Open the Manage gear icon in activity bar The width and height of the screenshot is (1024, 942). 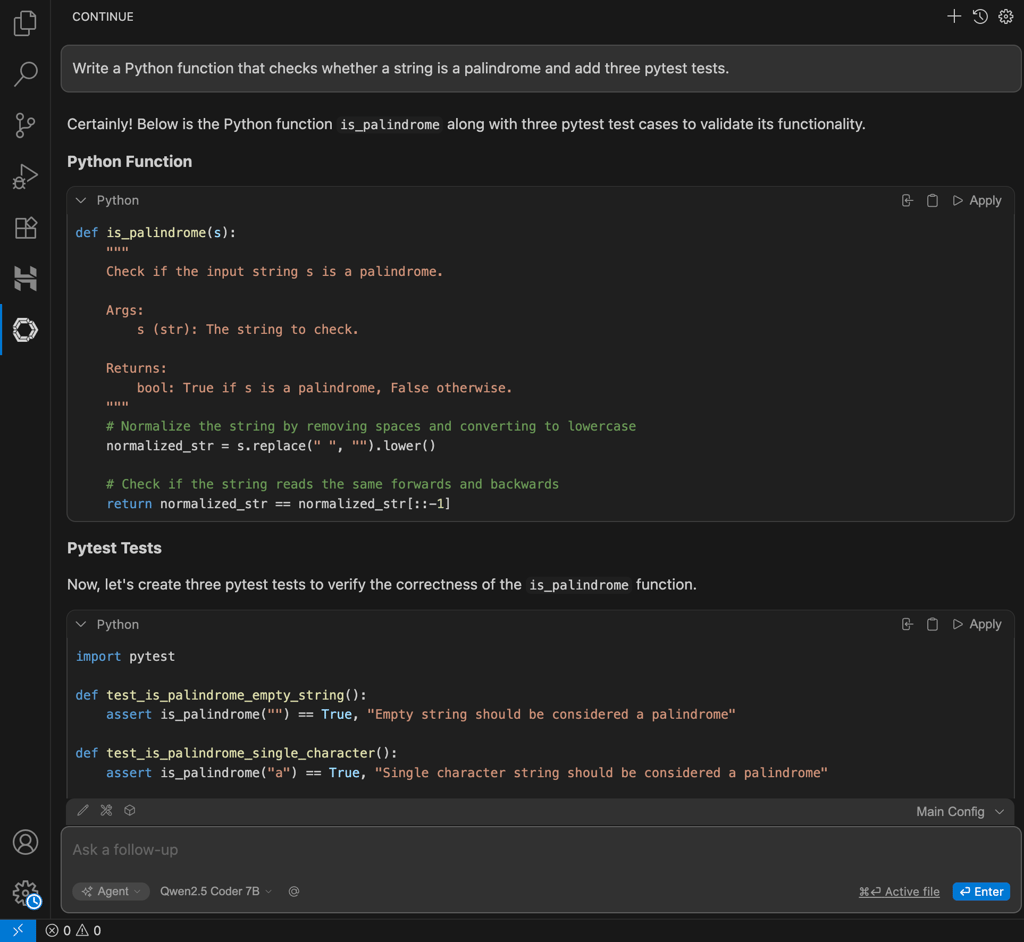pos(25,892)
